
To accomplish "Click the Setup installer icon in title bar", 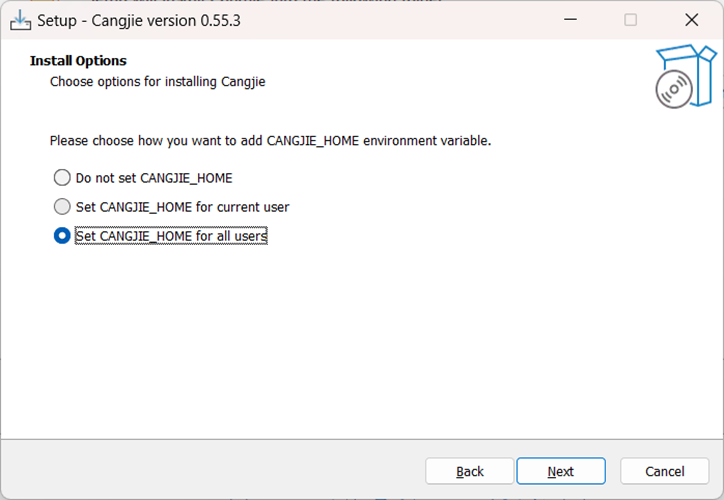I will (x=20, y=20).
